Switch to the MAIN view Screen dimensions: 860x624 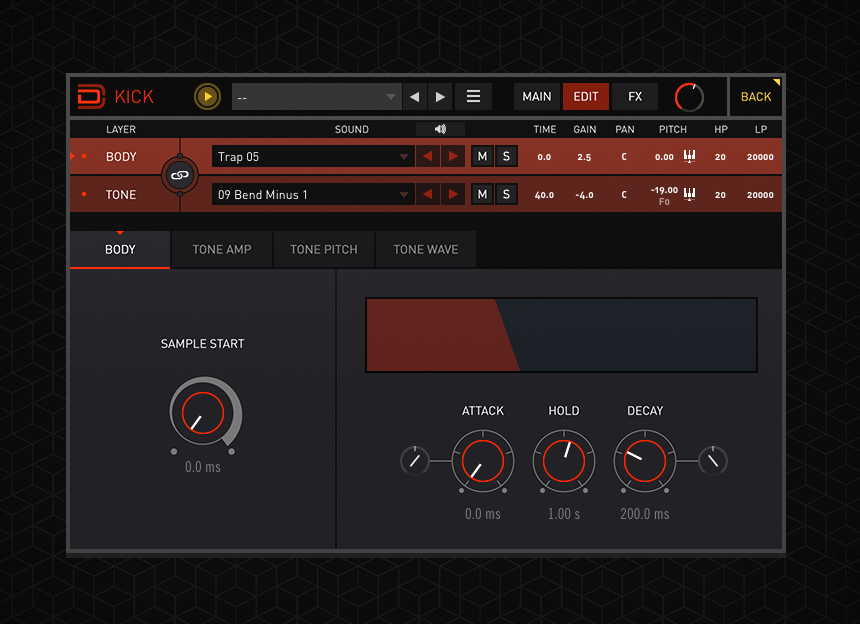point(536,97)
